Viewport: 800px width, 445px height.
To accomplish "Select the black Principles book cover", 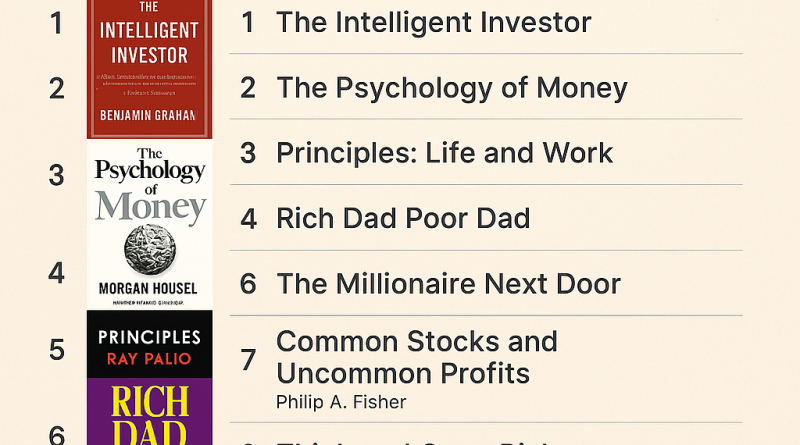I will (x=149, y=344).
